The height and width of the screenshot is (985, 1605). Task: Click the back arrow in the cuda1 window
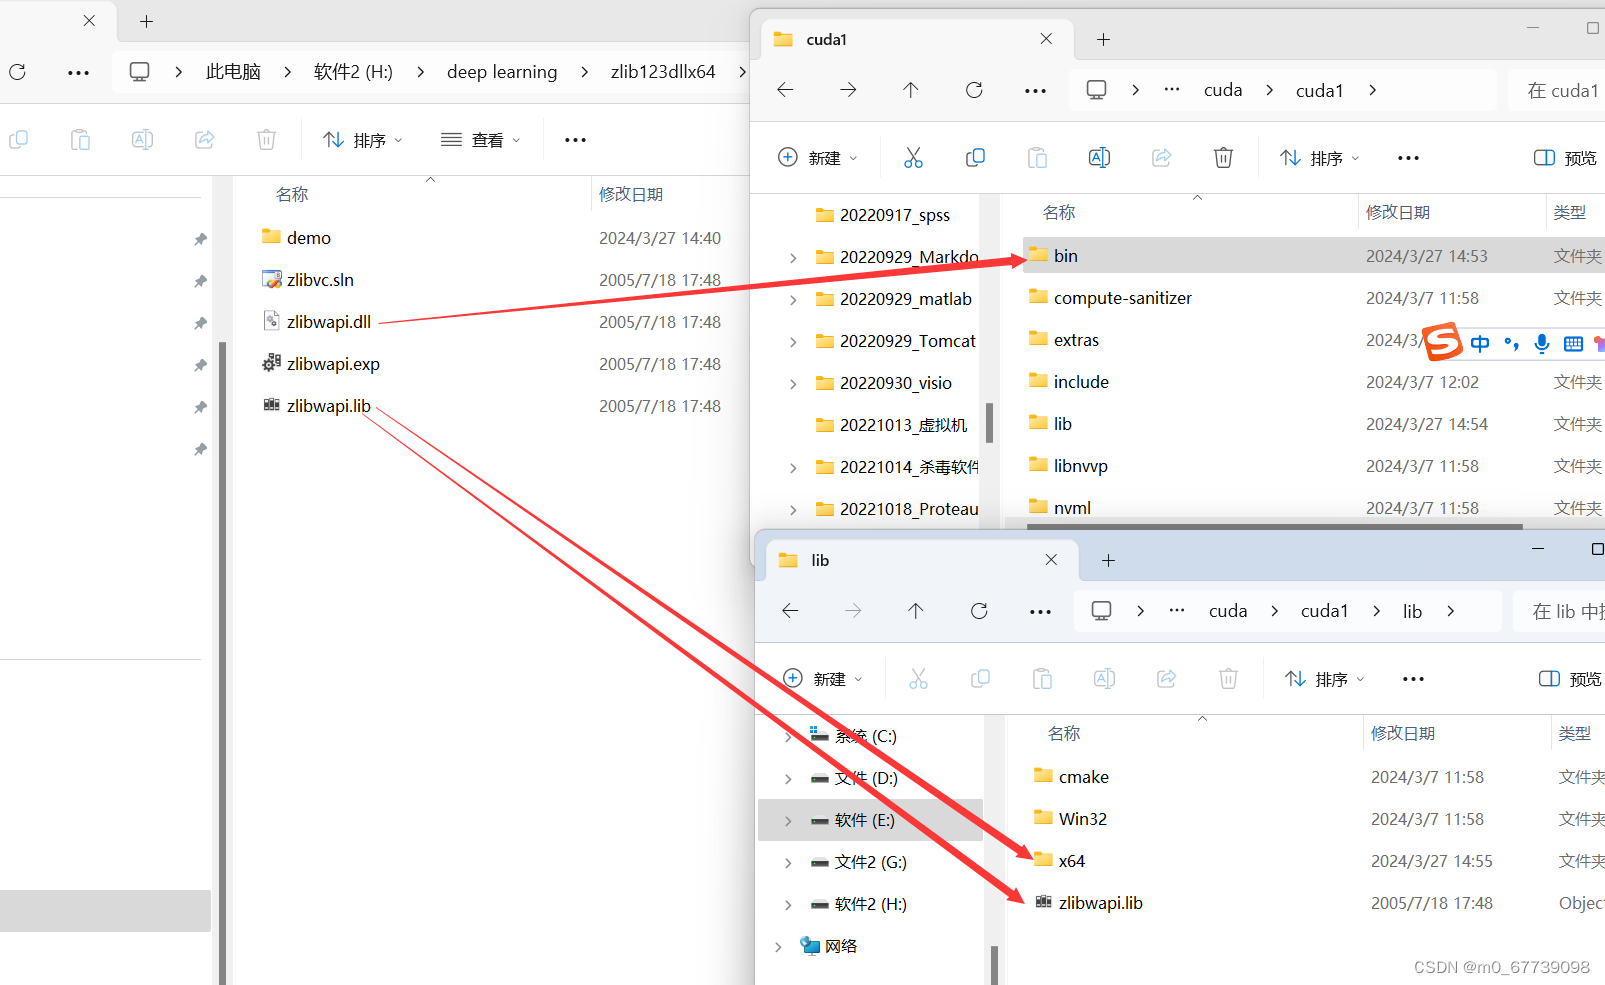(x=785, y=89)
